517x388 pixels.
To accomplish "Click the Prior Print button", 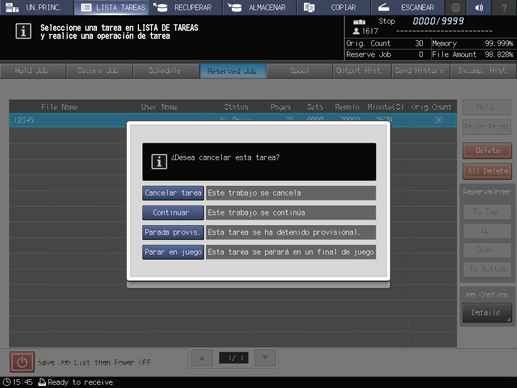I will click(x=487, y=127).
